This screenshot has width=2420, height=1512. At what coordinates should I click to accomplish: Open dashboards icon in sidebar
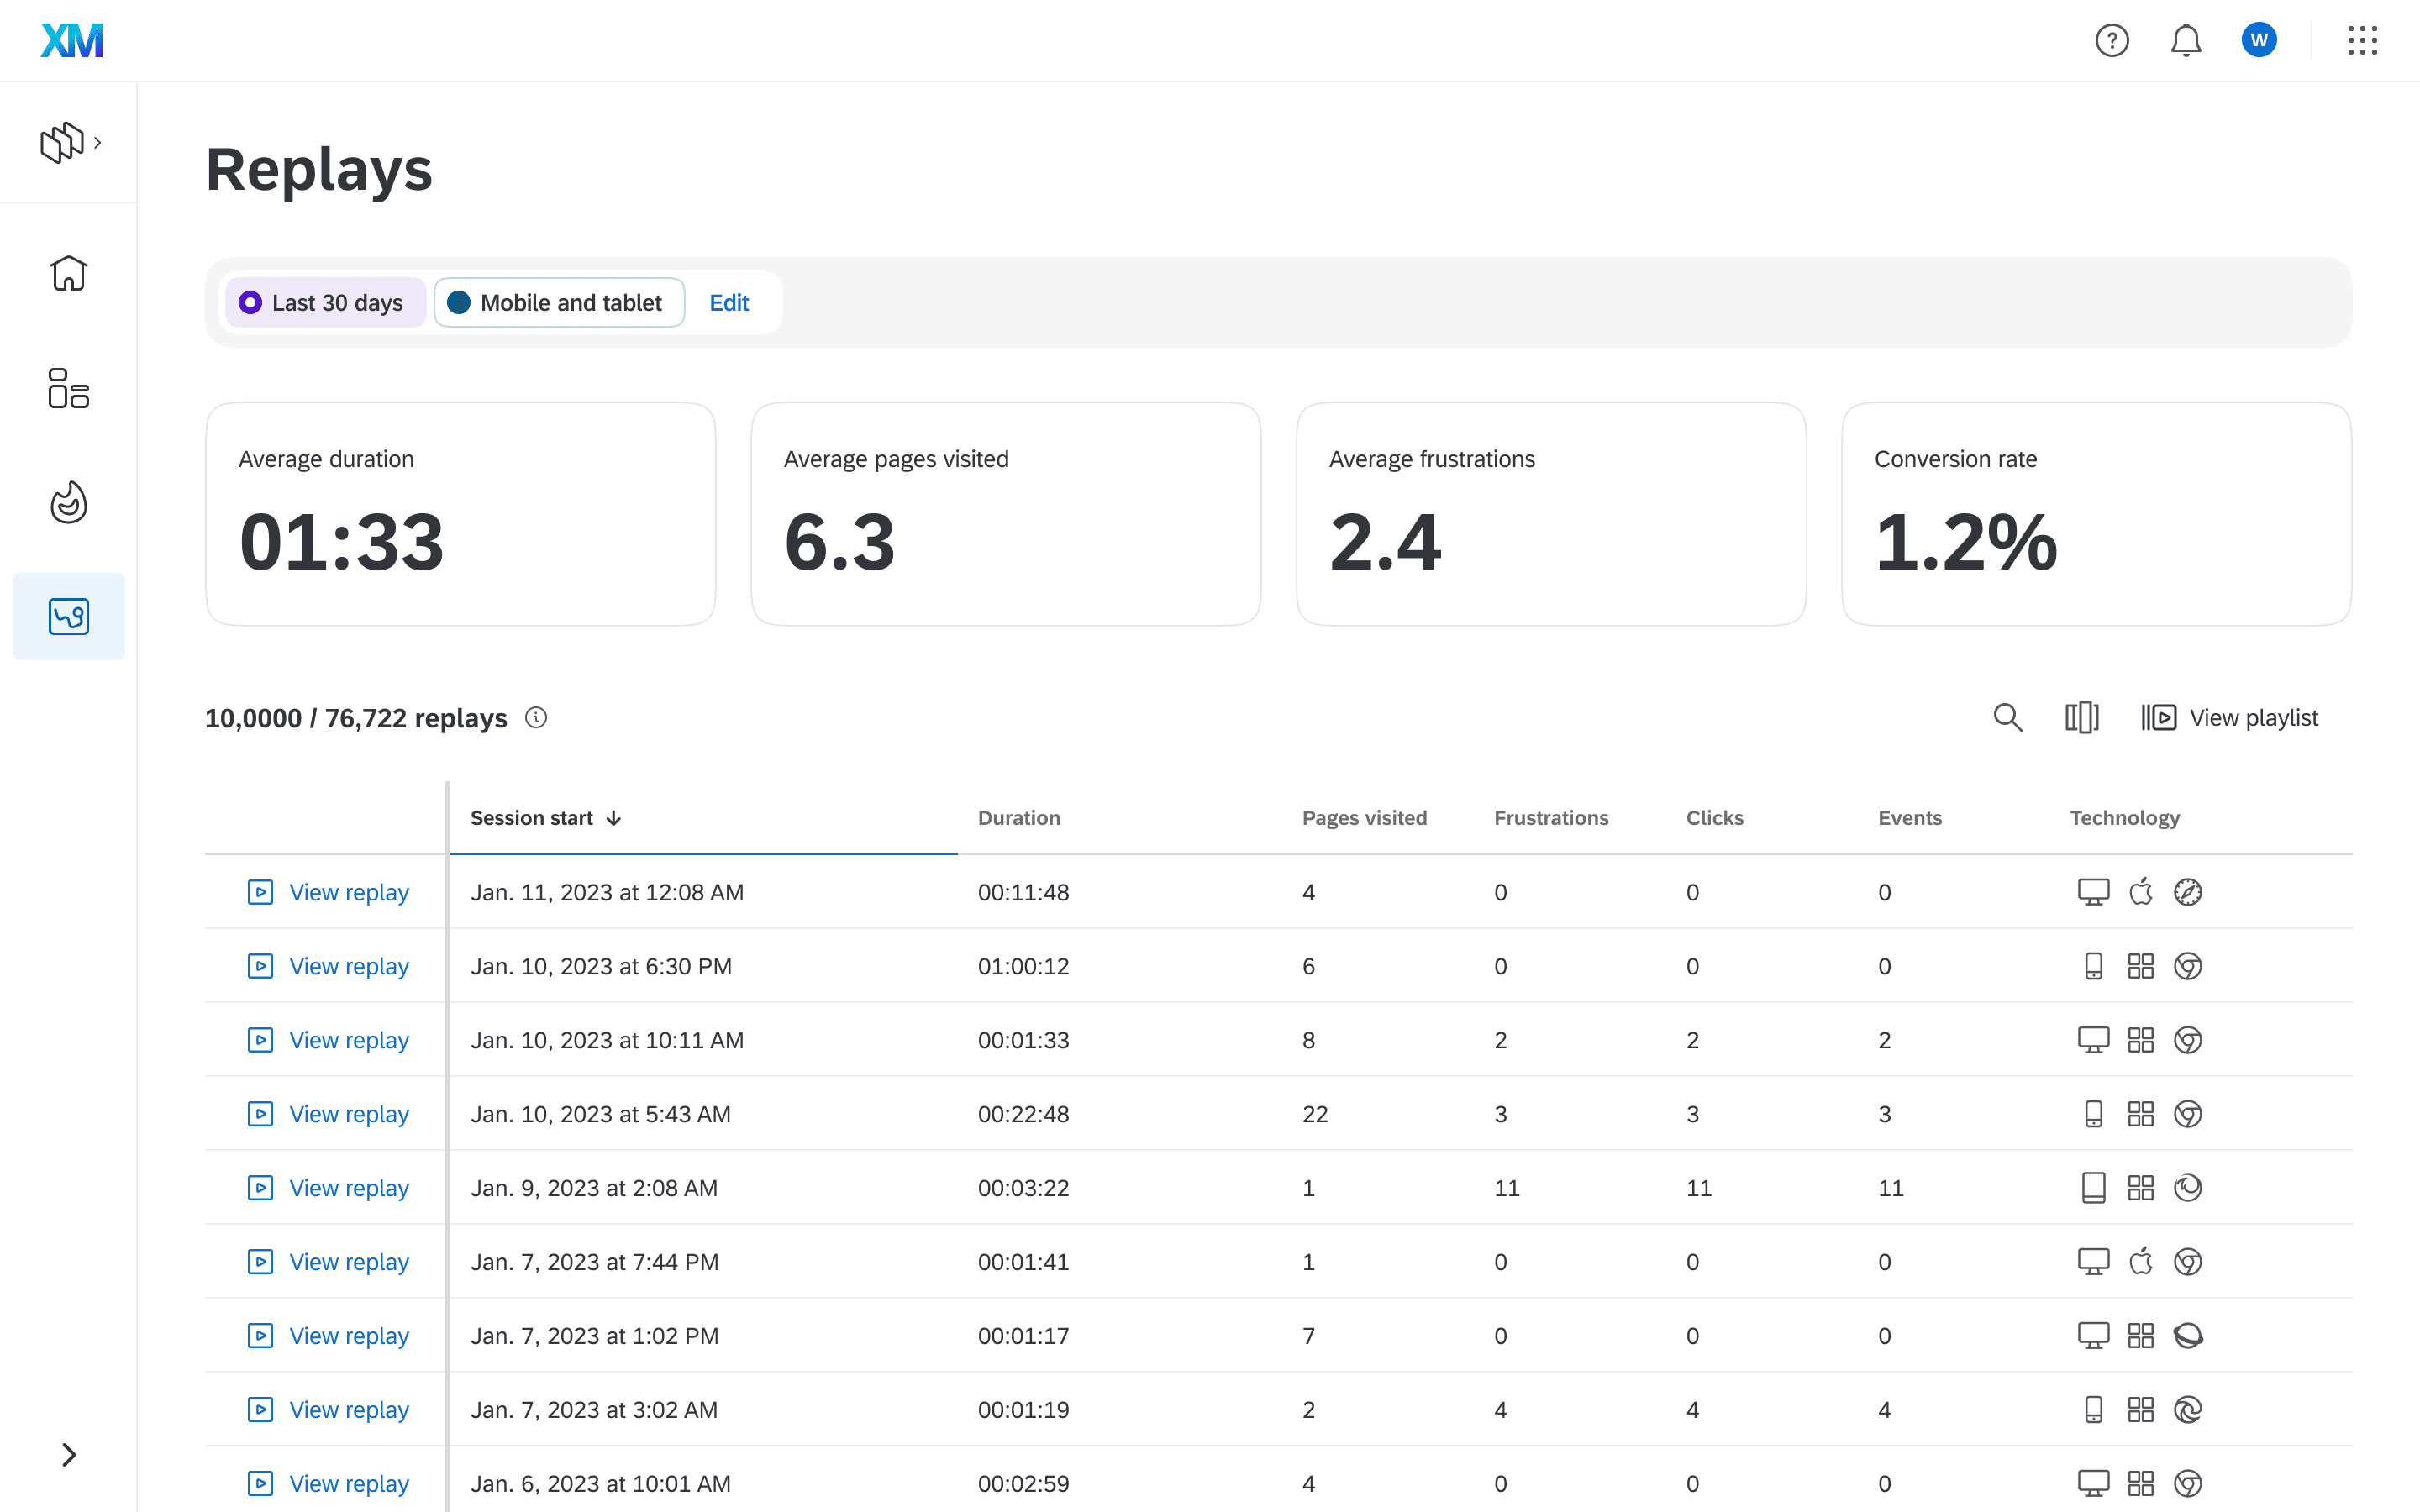click(x=68, y=388)
